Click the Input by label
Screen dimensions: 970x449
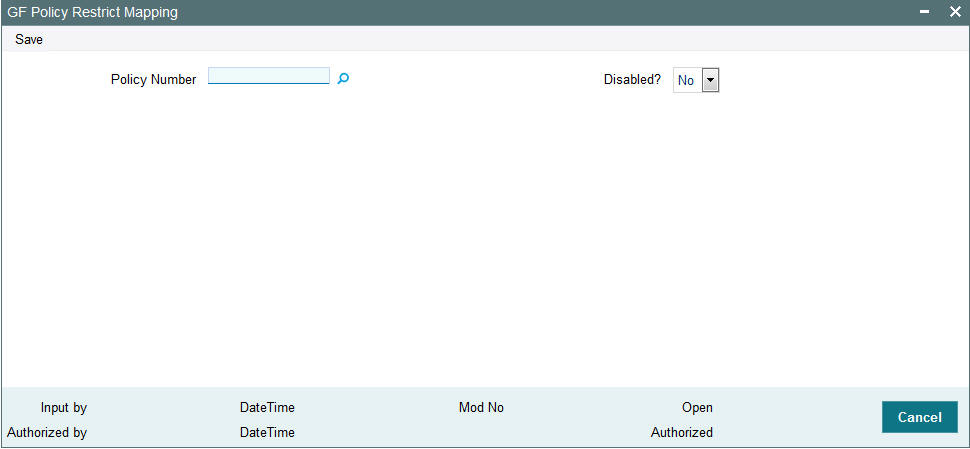[64, 408]
